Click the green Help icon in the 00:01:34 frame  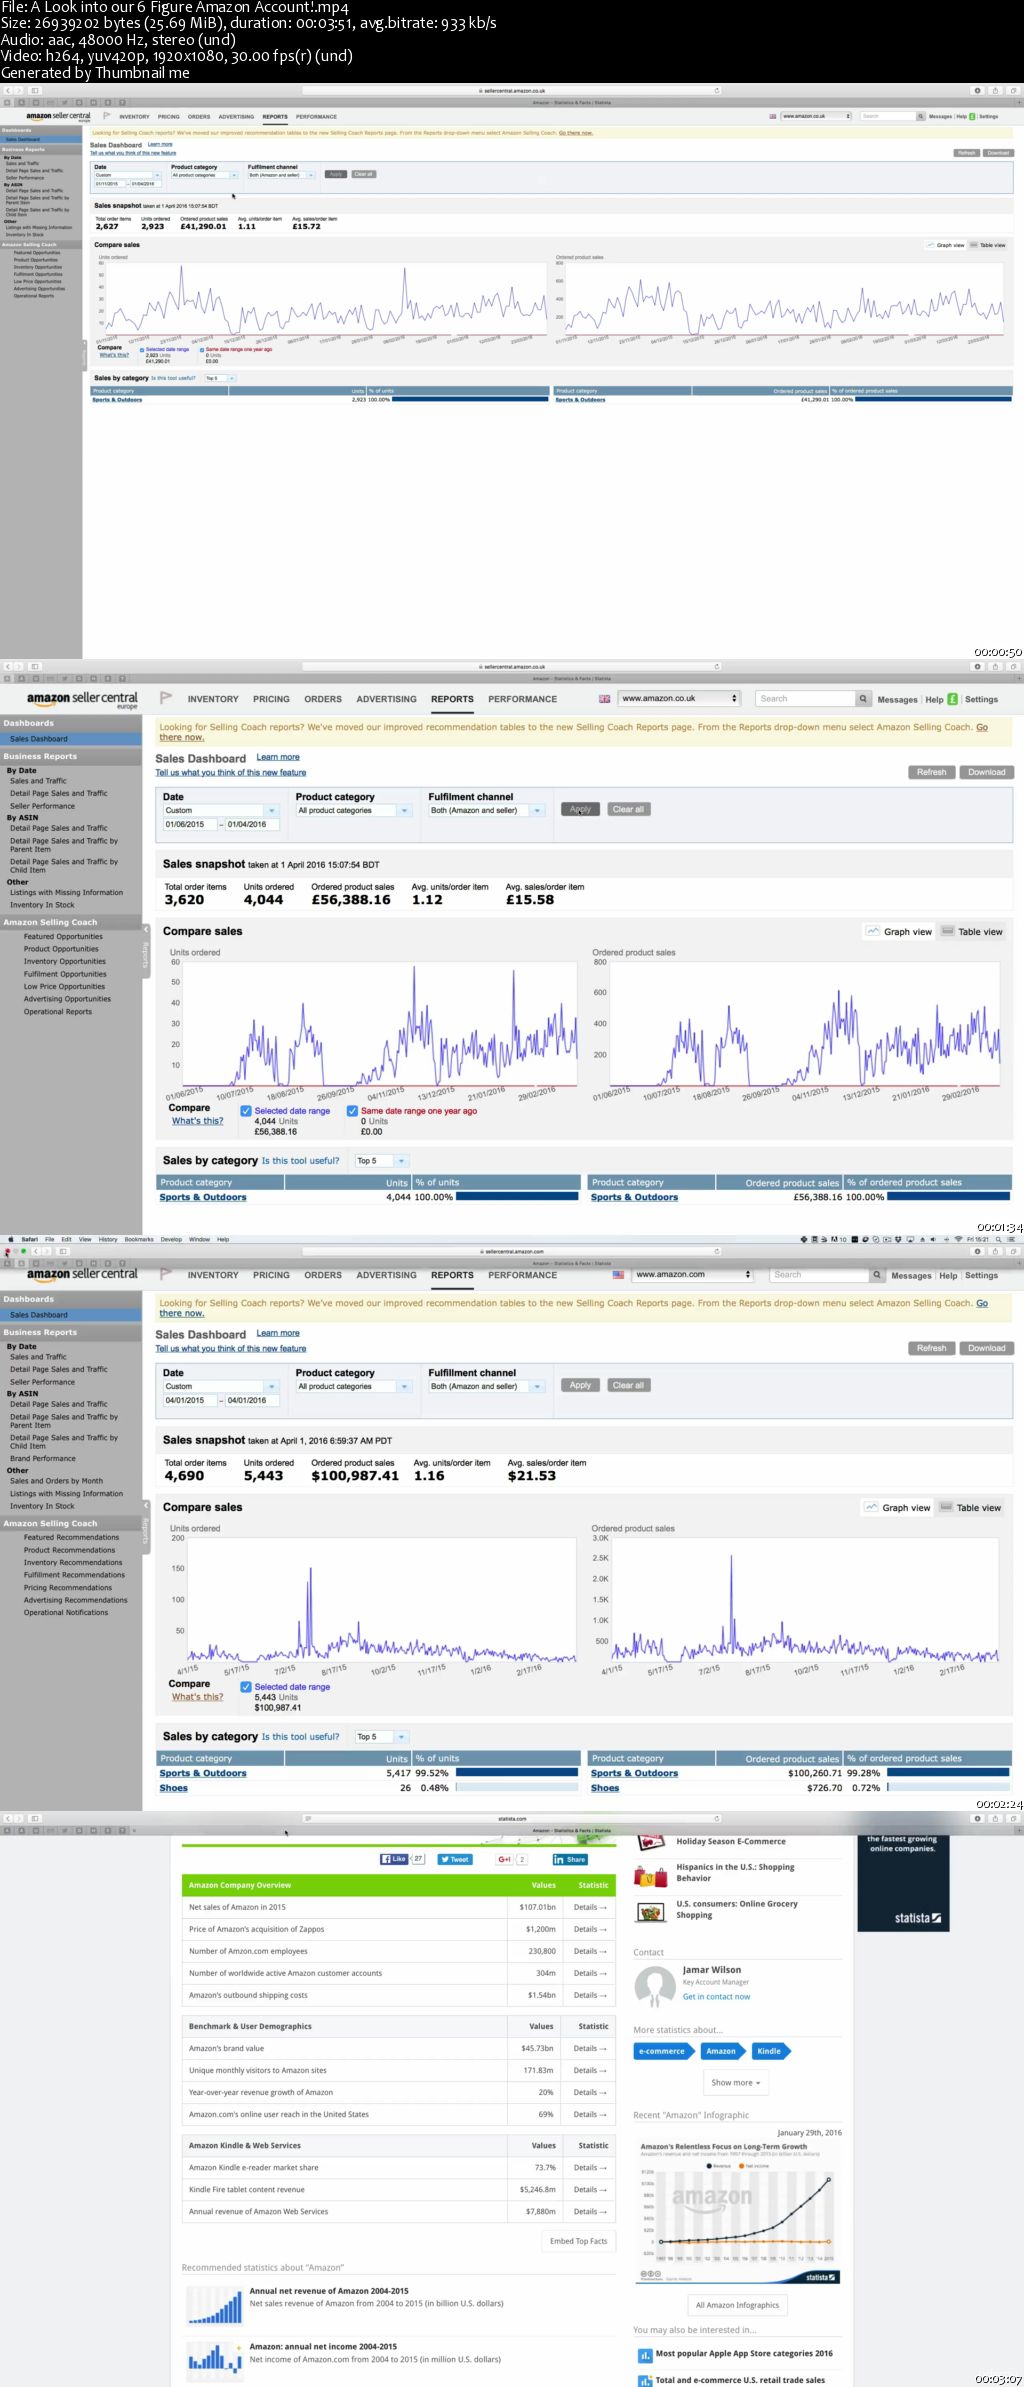pyautogui.click(x=952, y=699)
